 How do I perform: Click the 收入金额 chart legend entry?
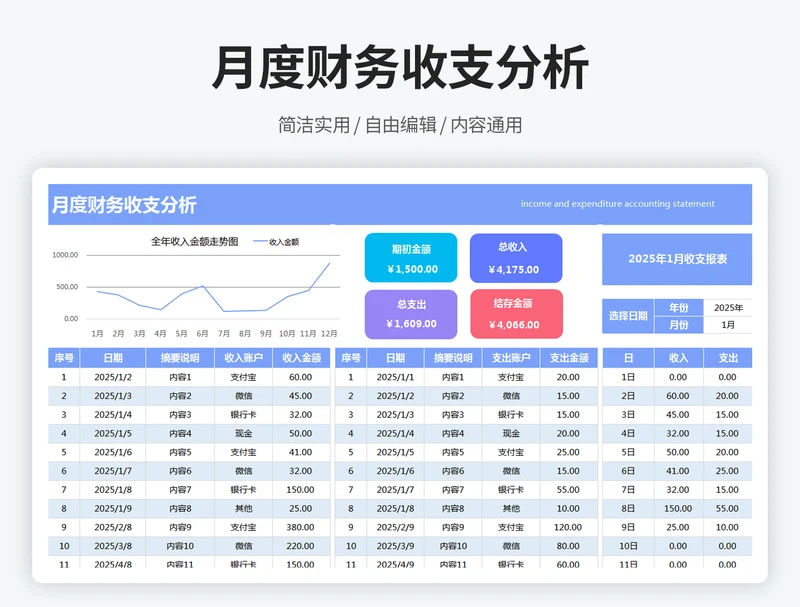(277, 242)
